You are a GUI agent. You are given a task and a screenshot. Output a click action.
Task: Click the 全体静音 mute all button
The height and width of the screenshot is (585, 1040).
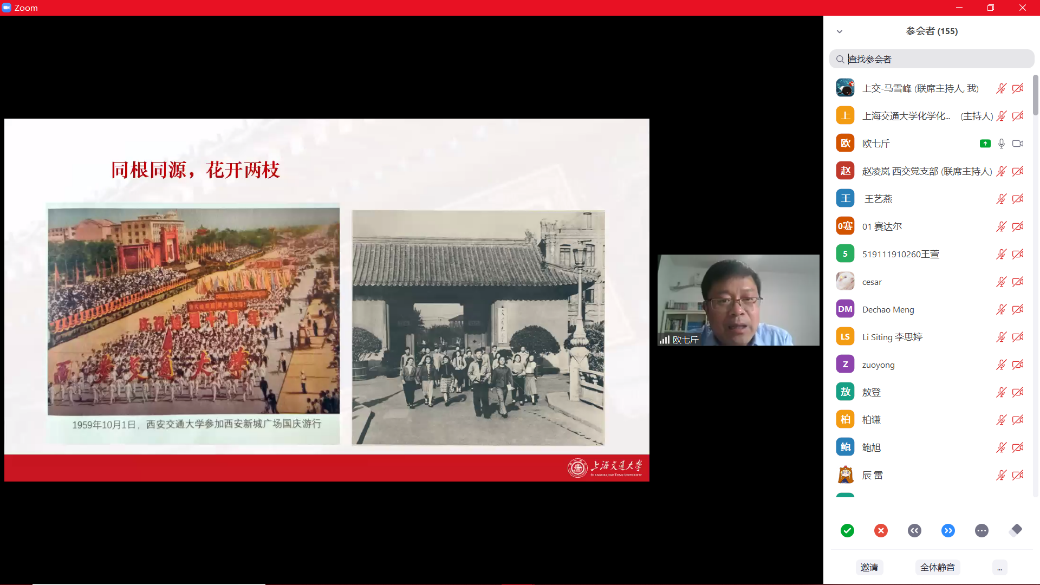click(937, 567)
